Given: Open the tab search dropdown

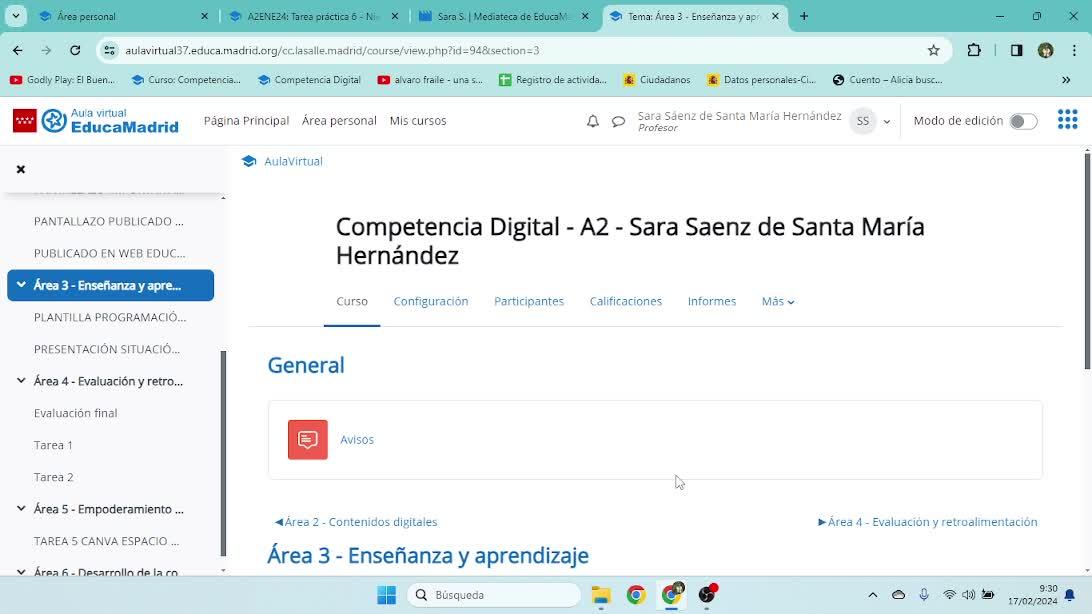Looking at the screenshot, I should click(15, 16).
